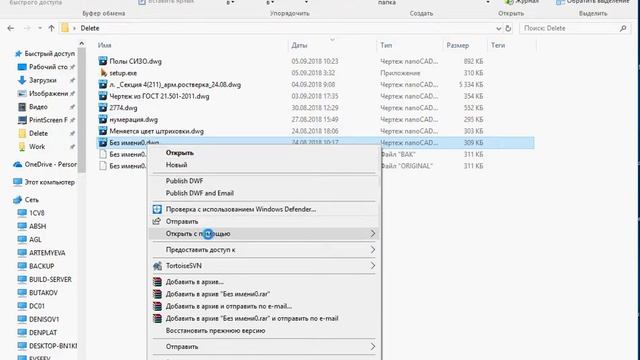Sort by the Дата column header

[299, 45]
